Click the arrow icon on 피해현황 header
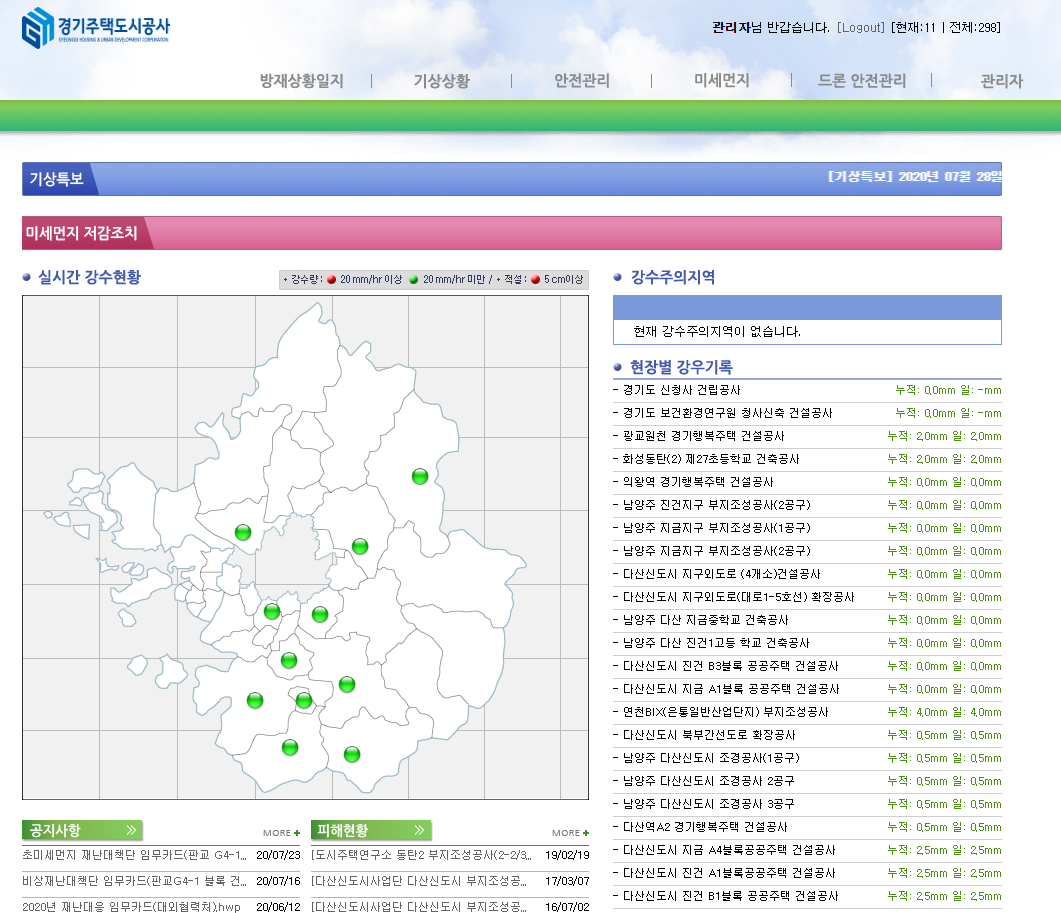The height and width of the screenshot is (913, 1061). [x=420, y=830]
